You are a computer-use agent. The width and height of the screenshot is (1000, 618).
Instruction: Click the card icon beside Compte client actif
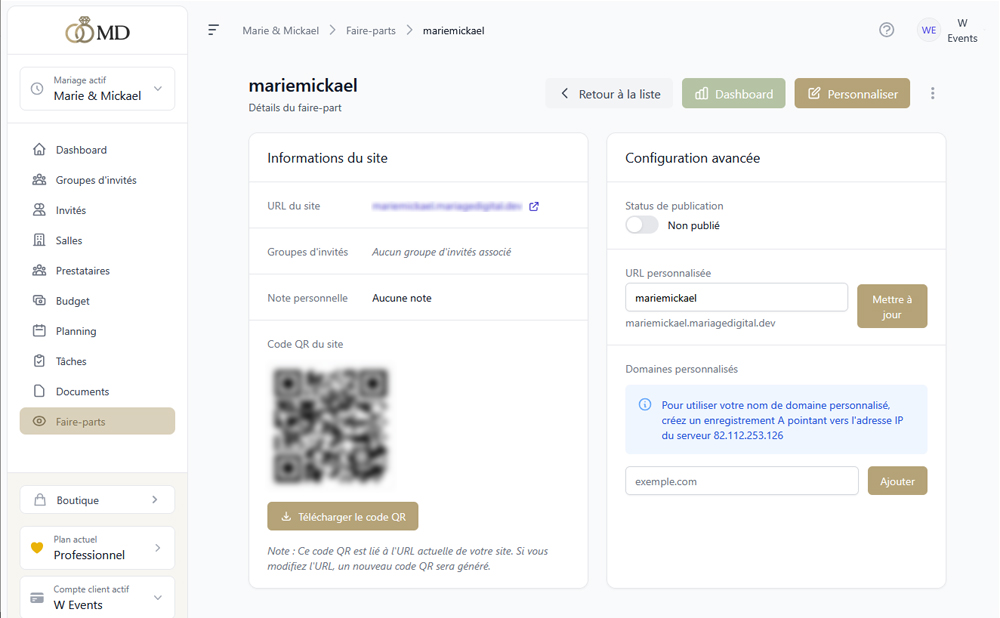[x=37, y=598]
